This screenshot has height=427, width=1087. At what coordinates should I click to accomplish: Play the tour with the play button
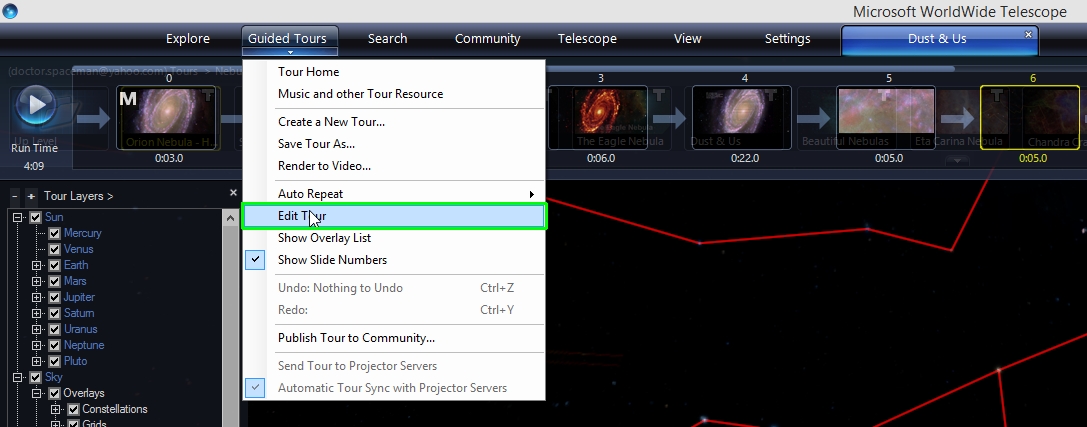coord(35,105)
